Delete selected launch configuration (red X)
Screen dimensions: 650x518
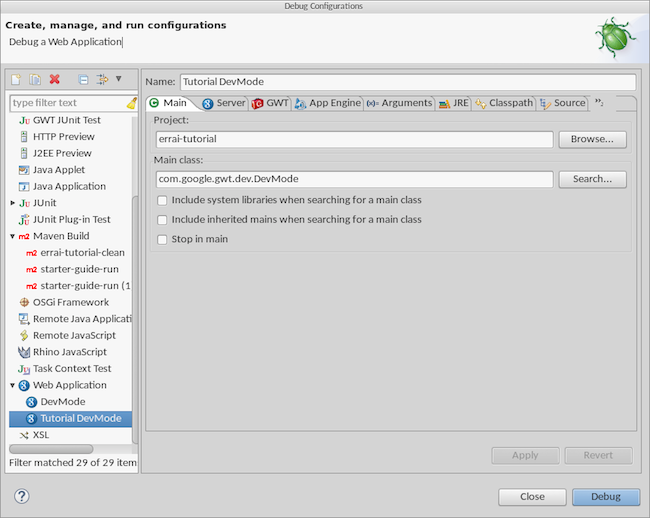tap(54, 79)
